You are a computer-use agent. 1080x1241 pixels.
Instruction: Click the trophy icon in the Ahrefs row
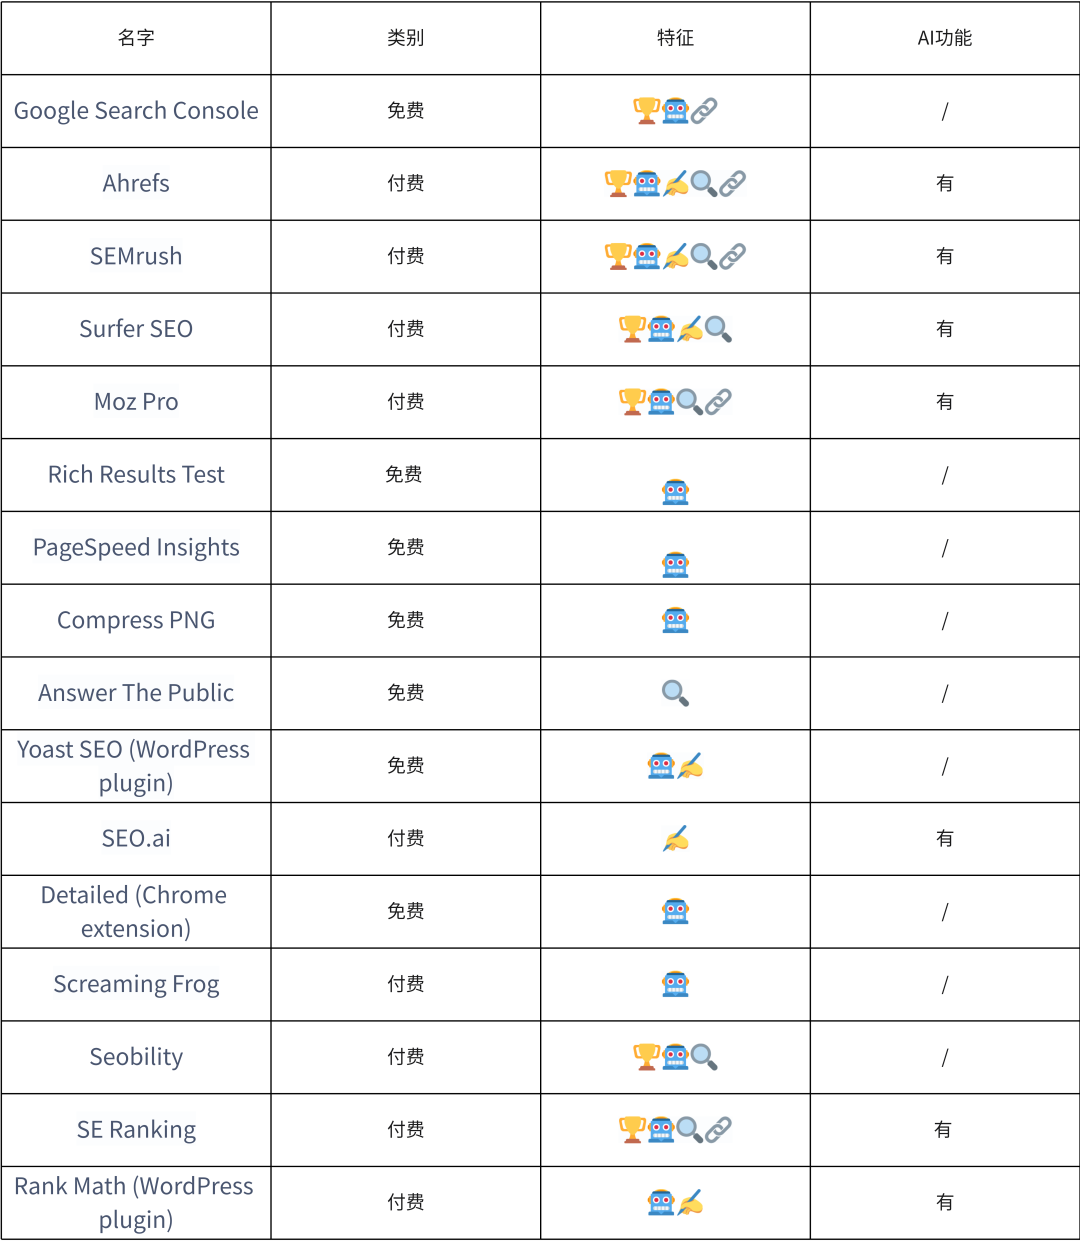[618, 184]
